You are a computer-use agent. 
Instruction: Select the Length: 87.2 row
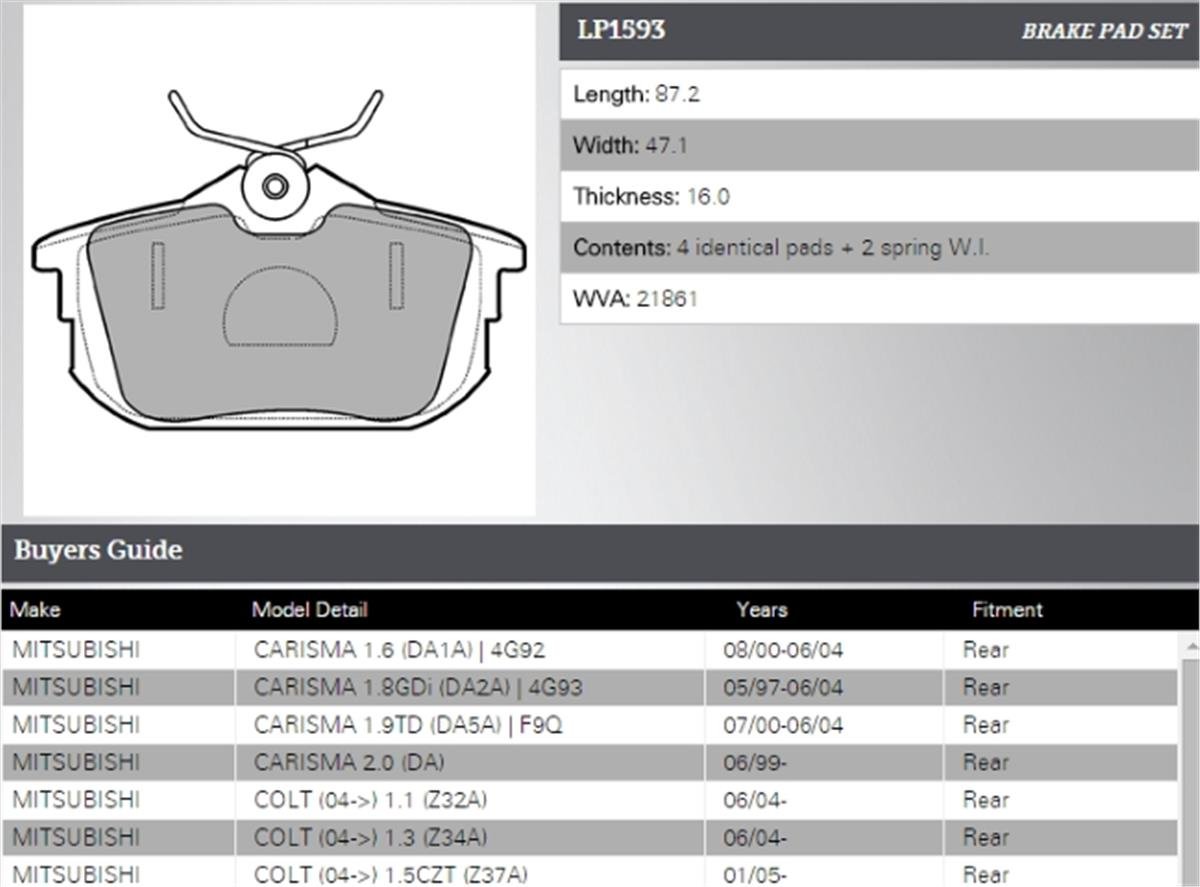point(880,95)
